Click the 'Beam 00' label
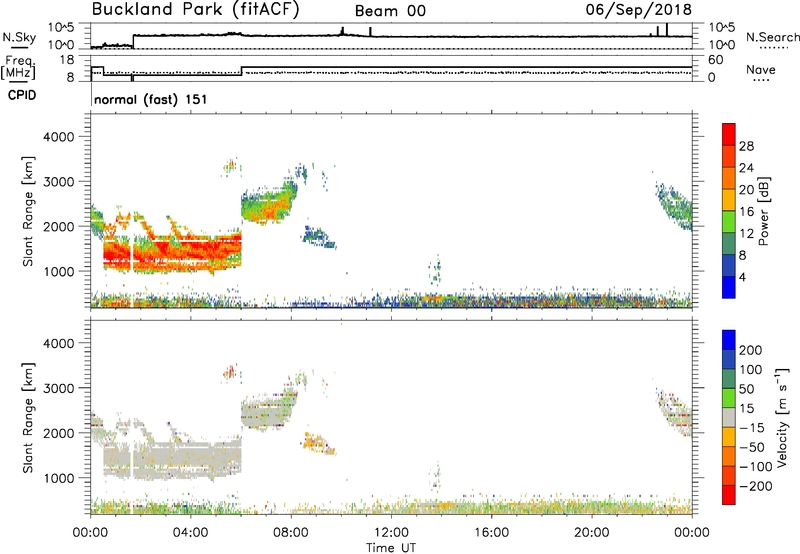The height and width of the screenshot is (554, 800). tap(390, 11)
